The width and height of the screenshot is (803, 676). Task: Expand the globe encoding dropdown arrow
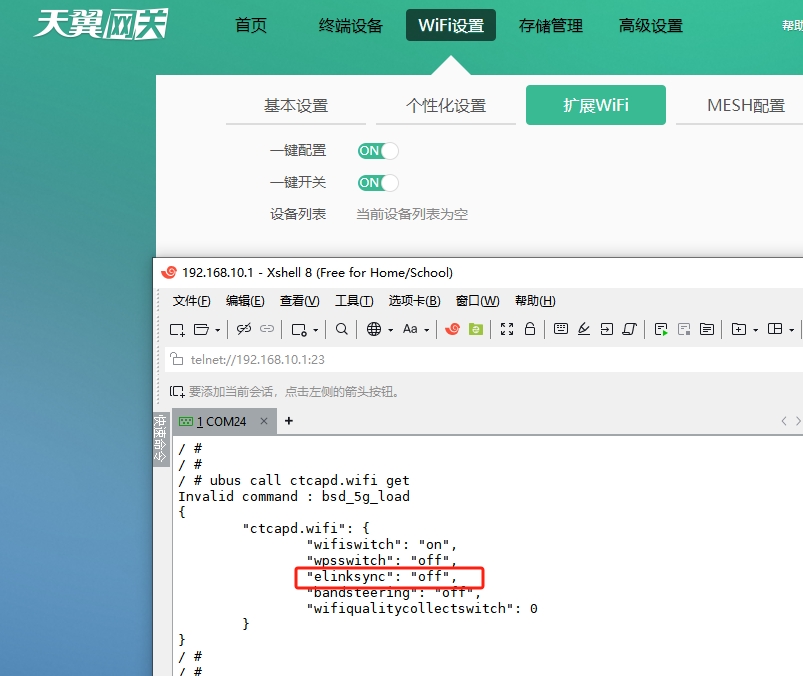click(x=391, y=330)
